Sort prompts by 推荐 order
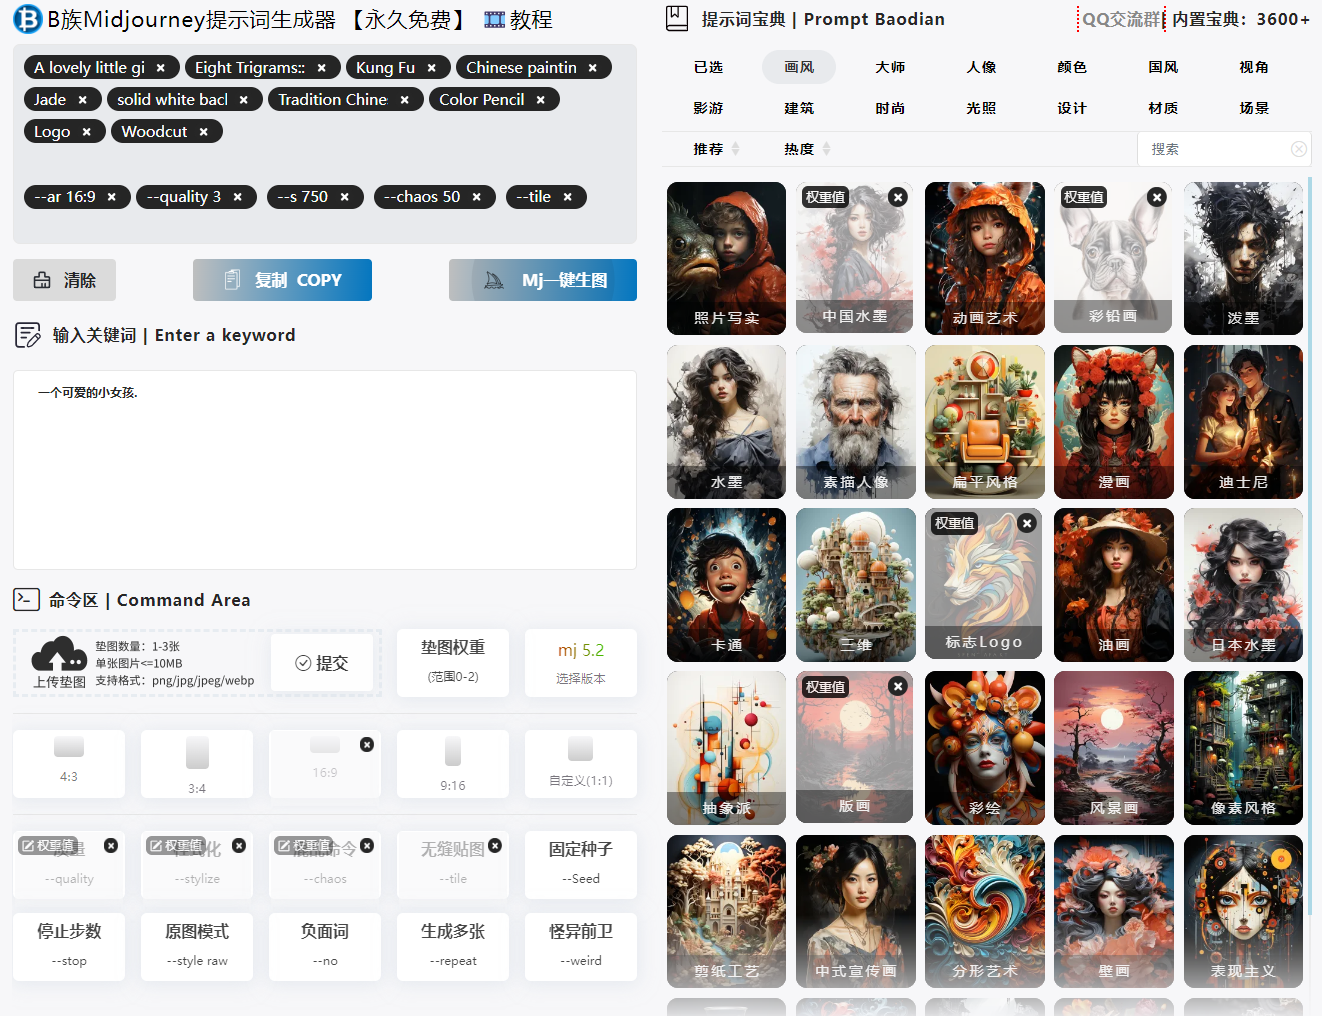The height and width of the screenshot is (1016, 1322). tap(715, 149)
